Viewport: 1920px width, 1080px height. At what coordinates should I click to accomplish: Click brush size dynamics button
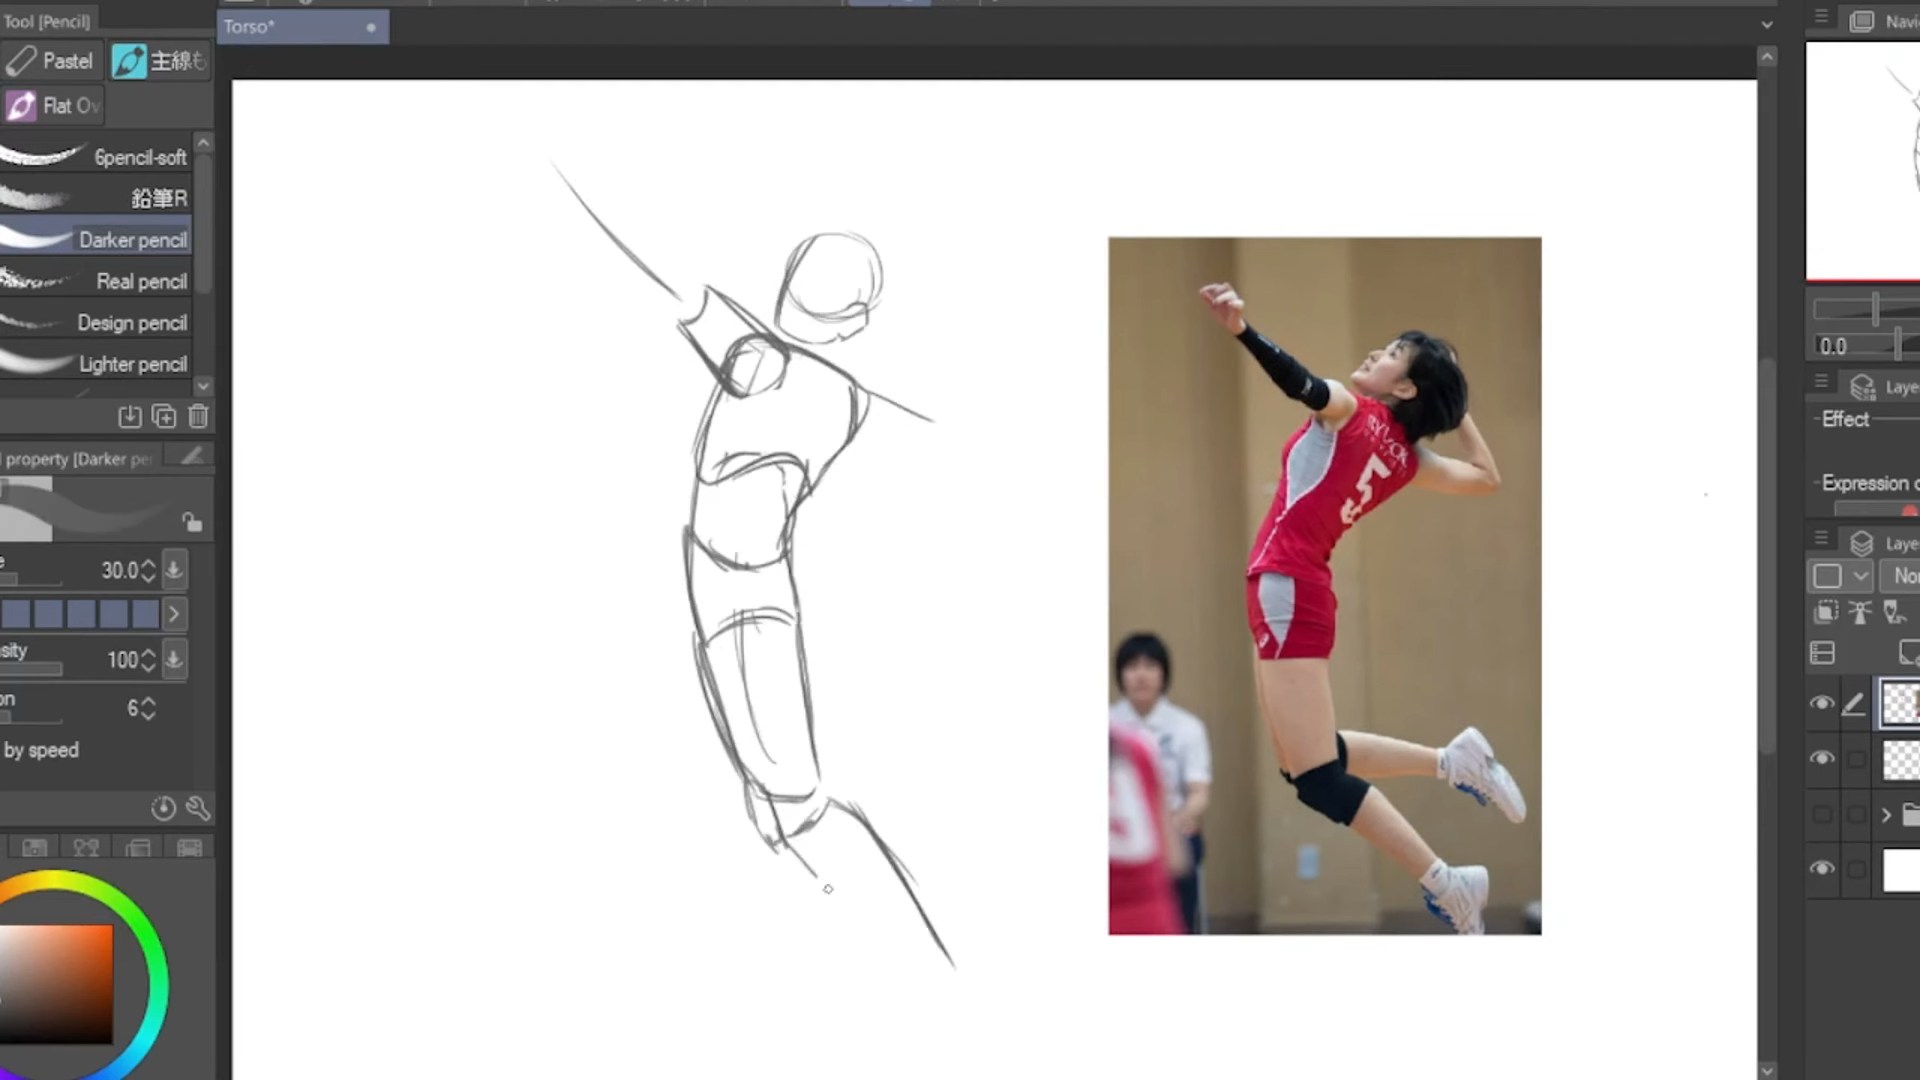(174, 570)
